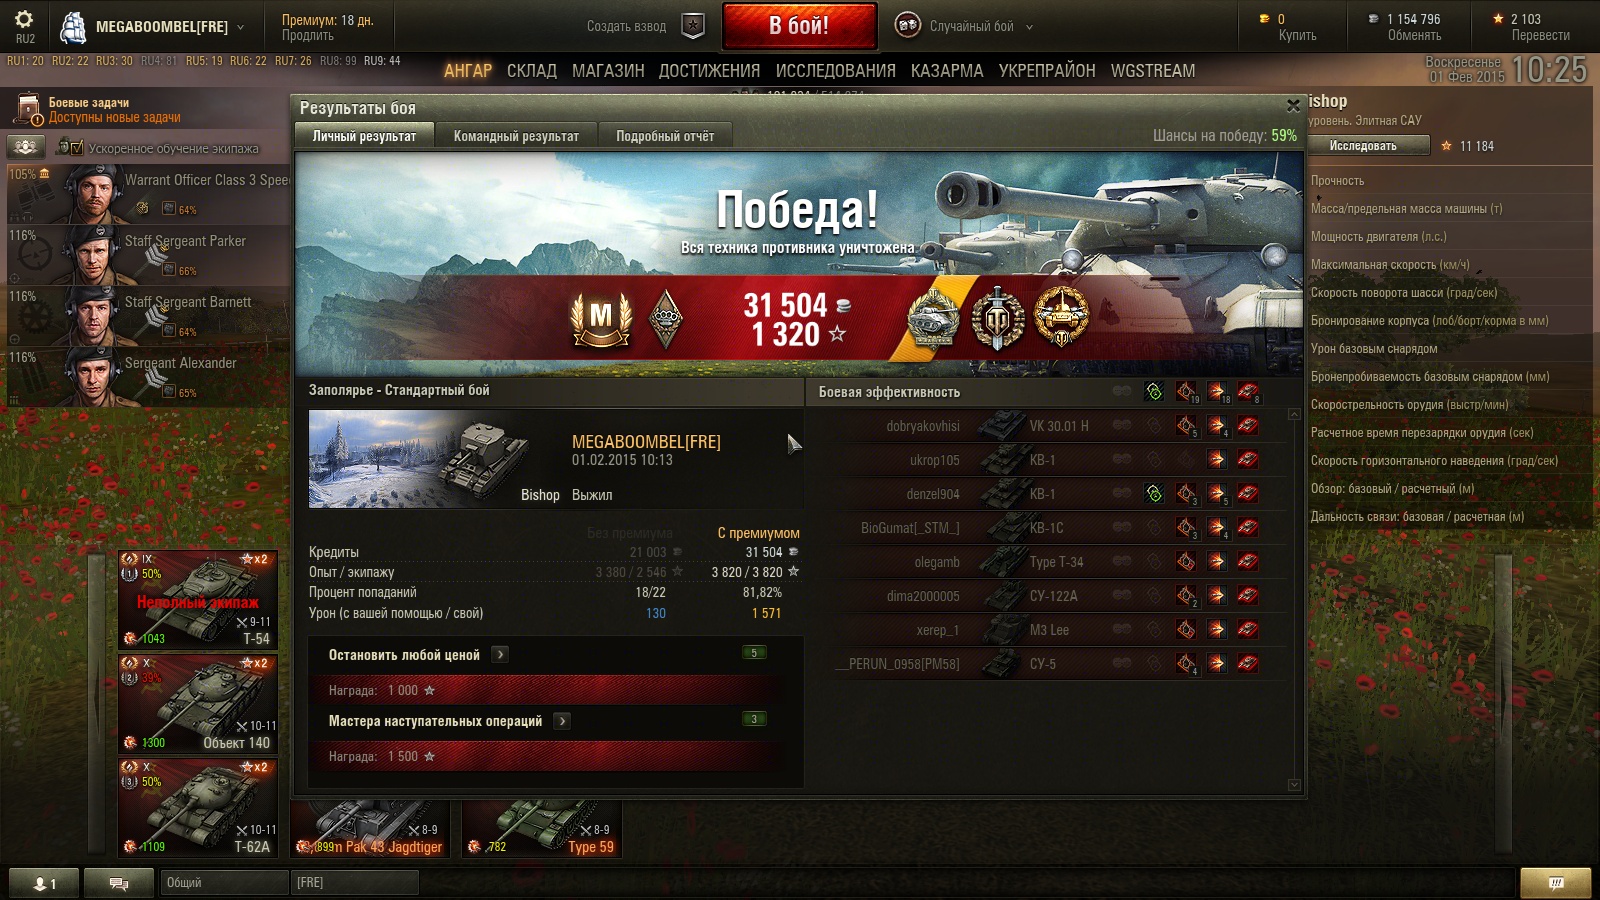Open the Подробный отчёт tab

point(665,136)
